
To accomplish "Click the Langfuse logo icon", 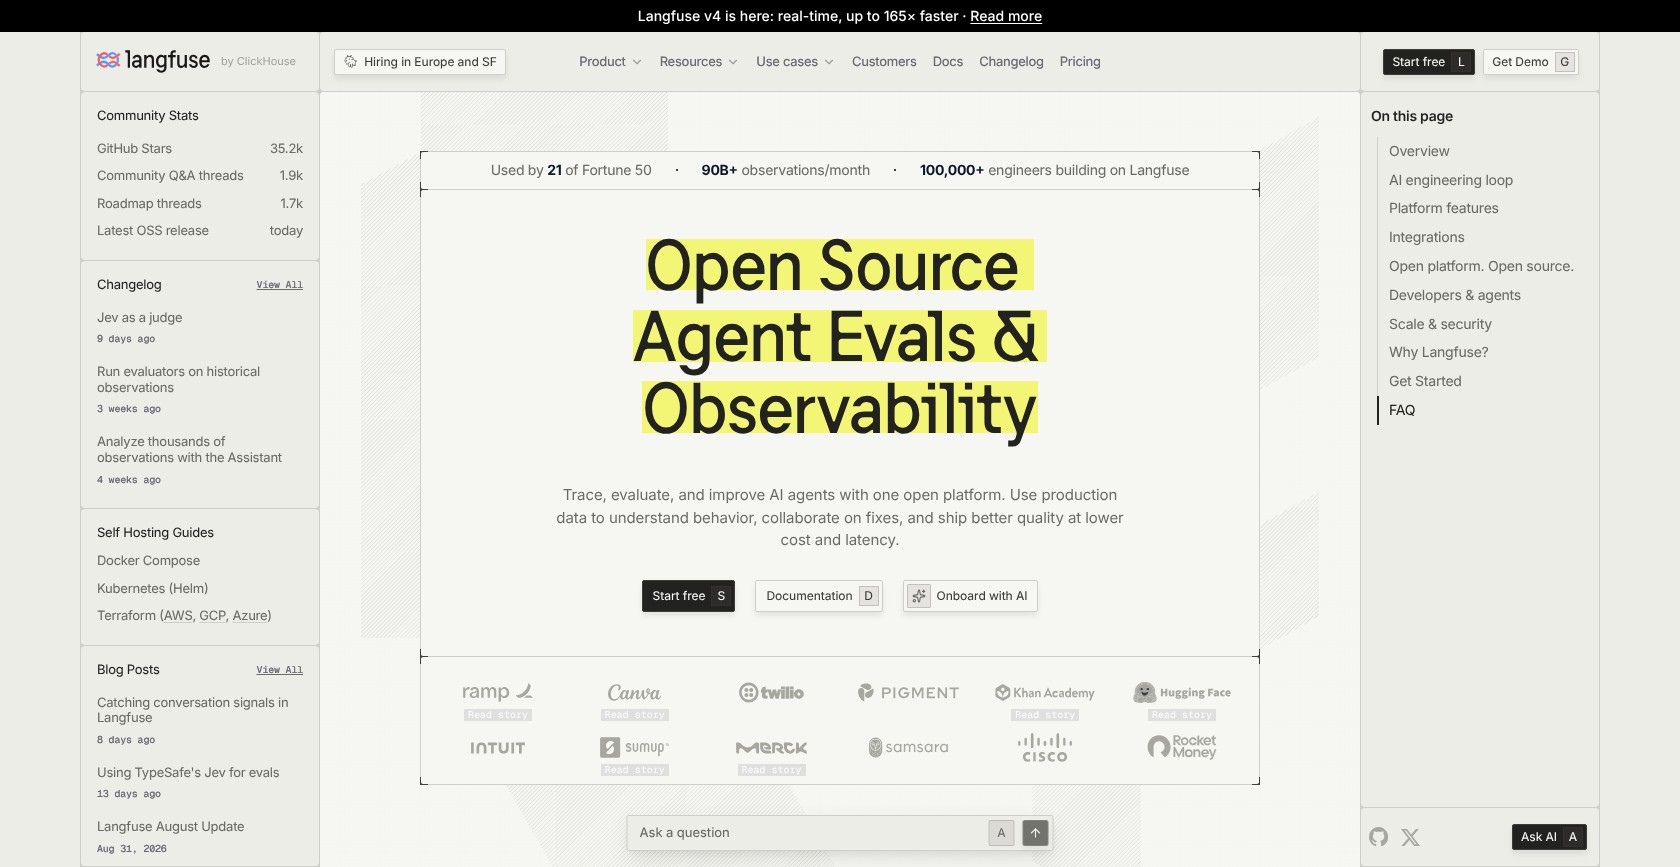I will click(108, 60).
